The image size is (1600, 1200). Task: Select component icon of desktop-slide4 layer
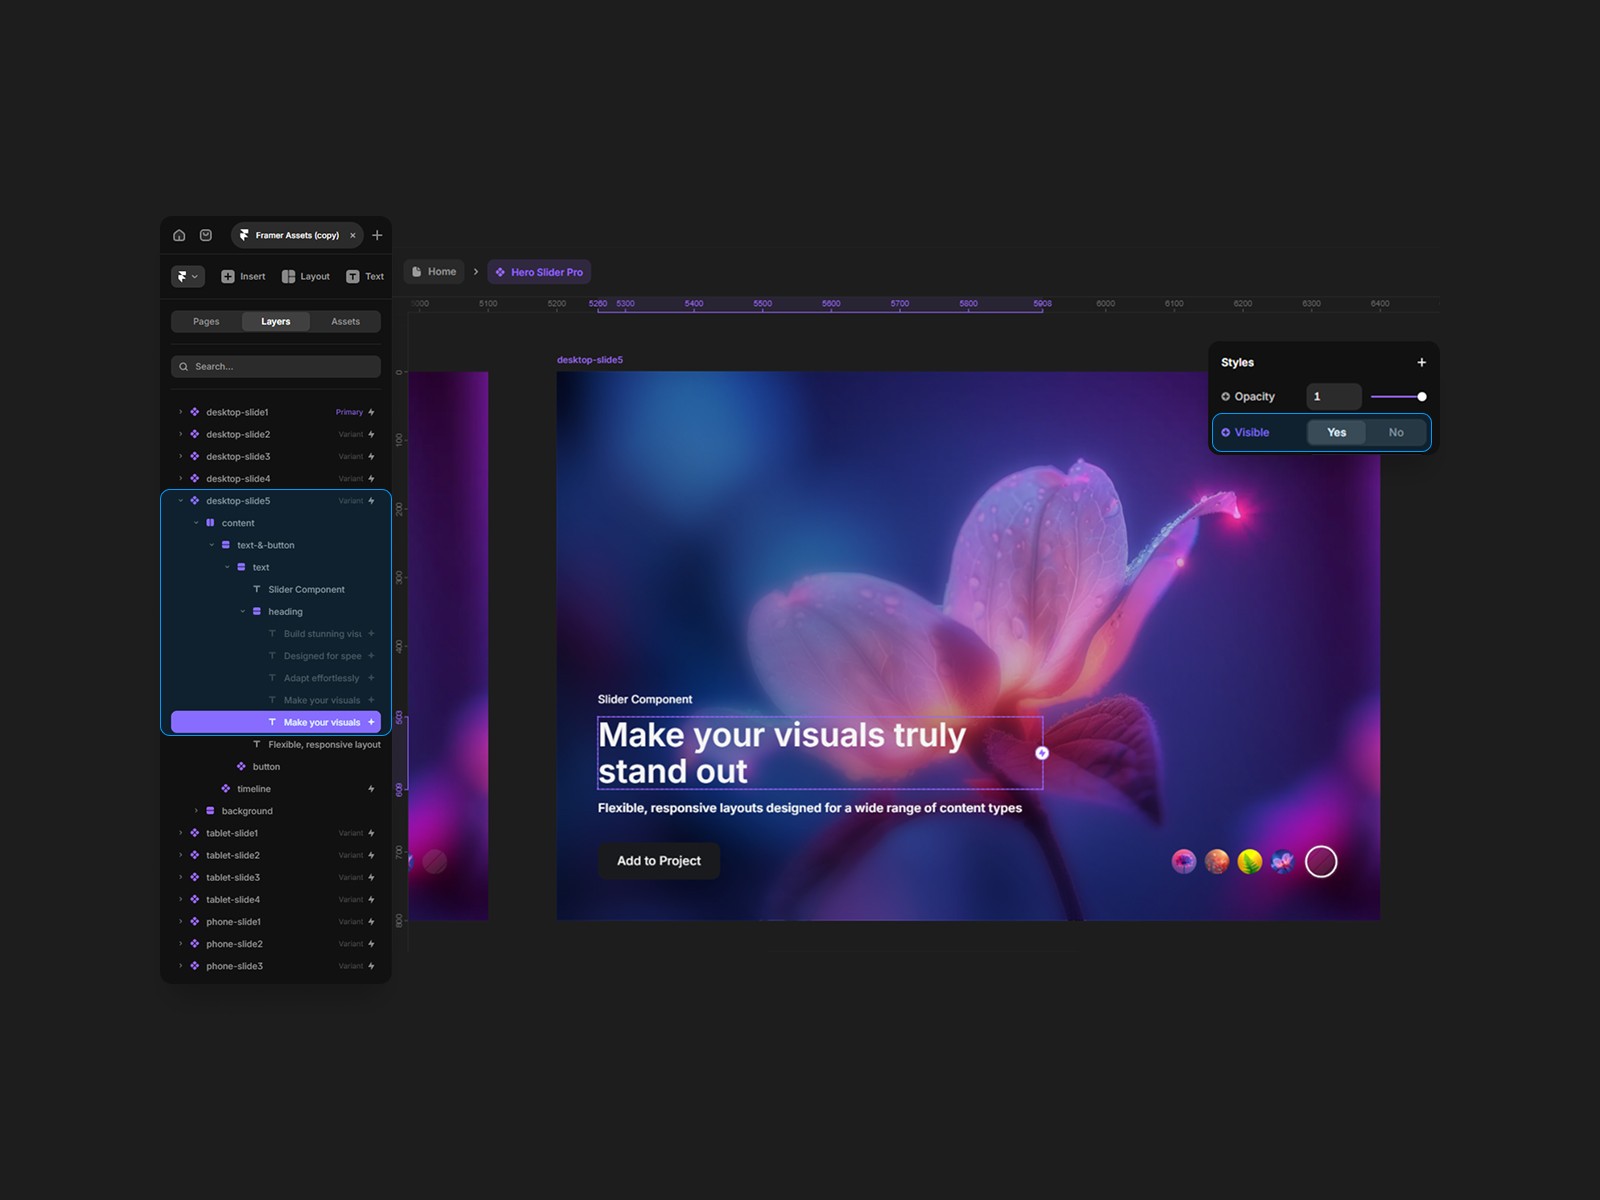(195, 478)
